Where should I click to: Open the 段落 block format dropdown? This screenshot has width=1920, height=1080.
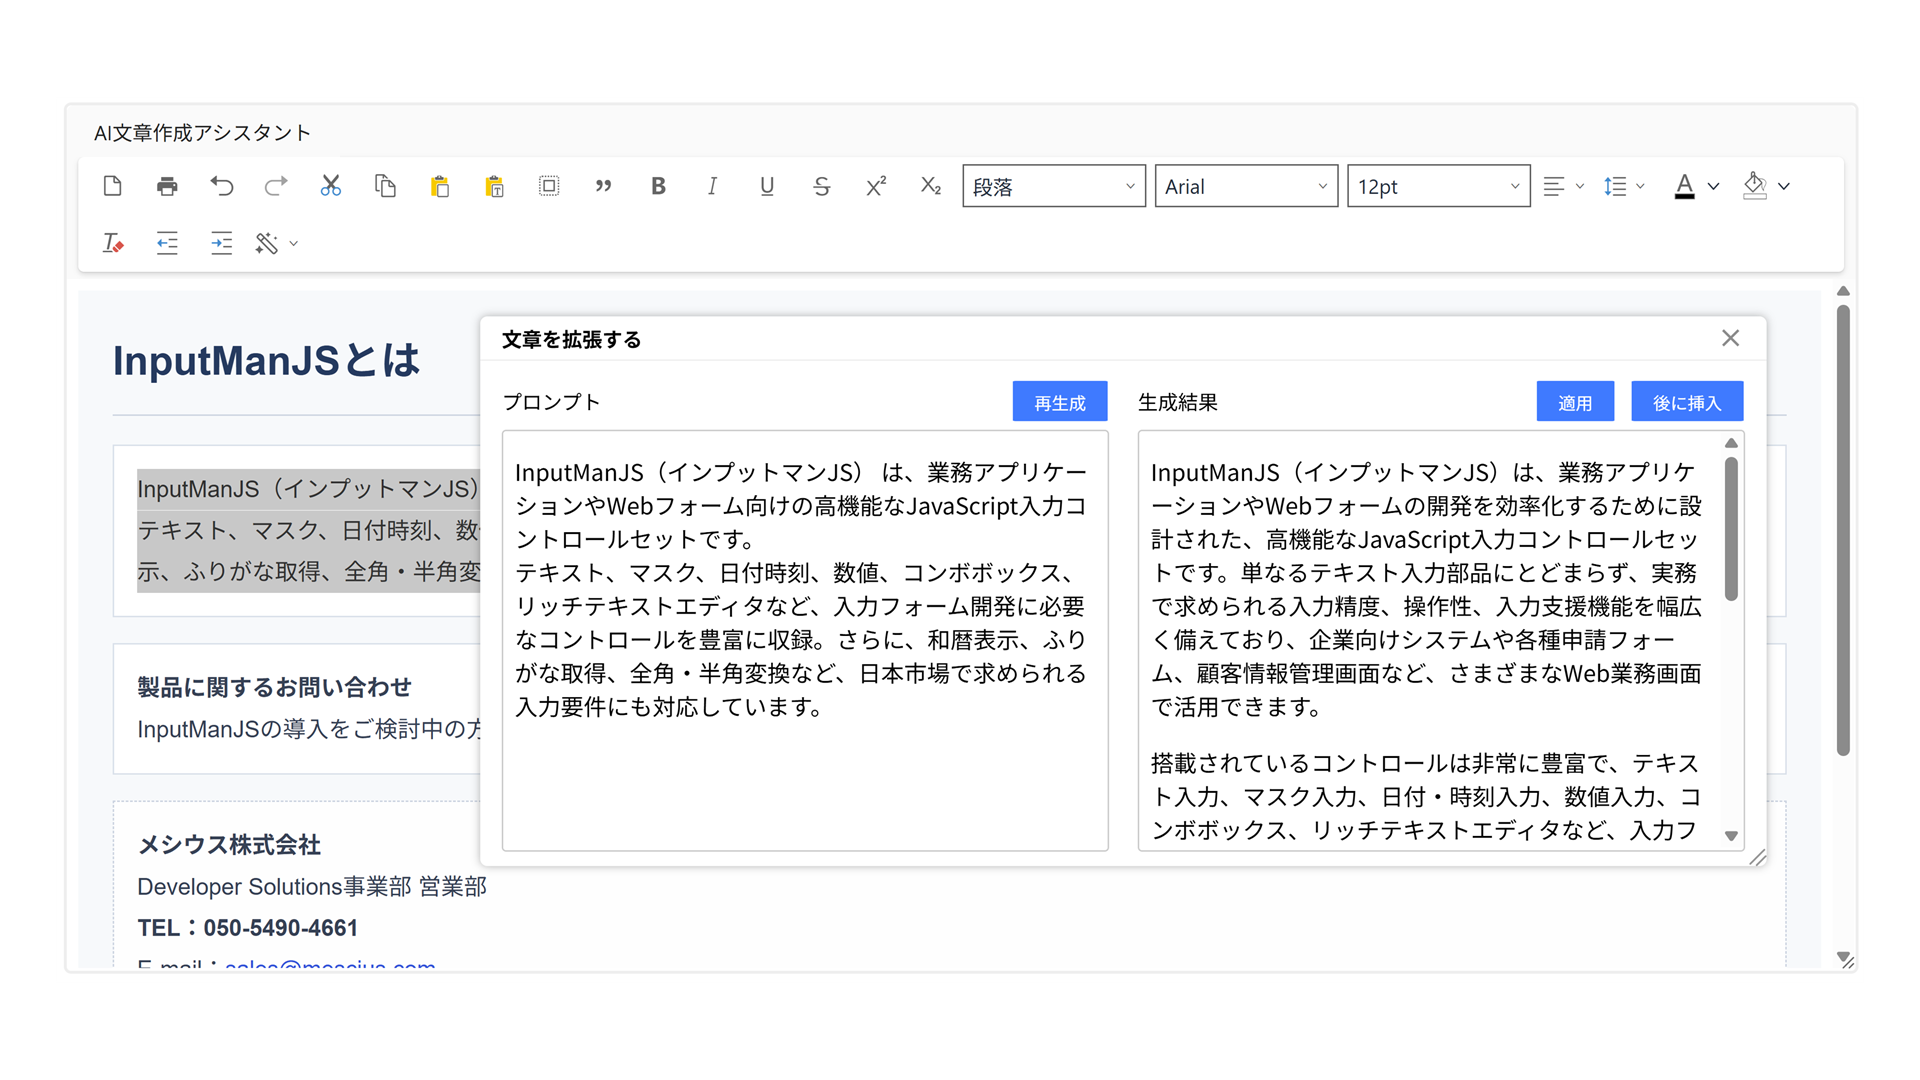click(x=1054, y=186)
